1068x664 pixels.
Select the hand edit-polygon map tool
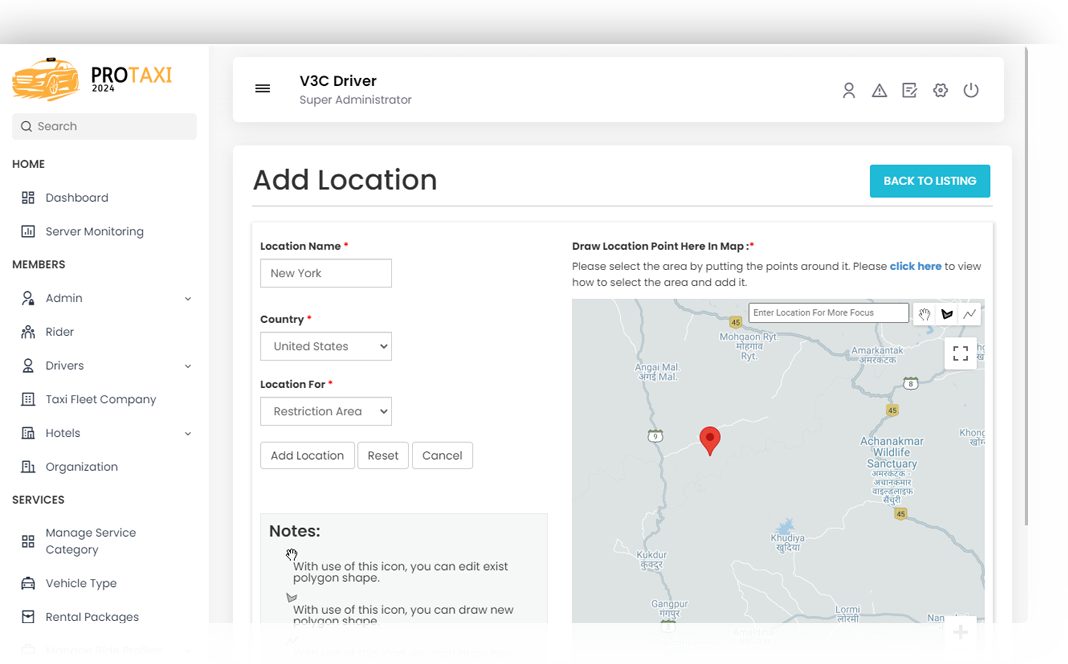click(x=924, y=314)
